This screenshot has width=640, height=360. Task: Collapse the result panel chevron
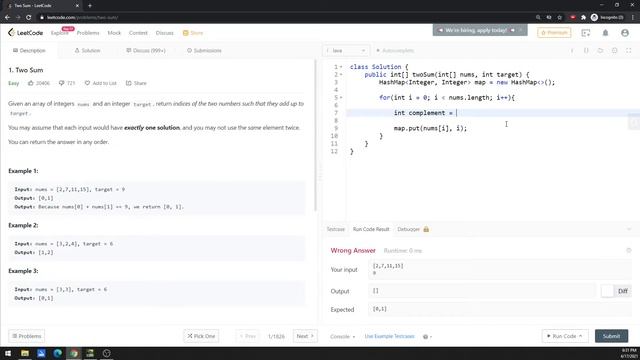pyautogui.click(x=629, y=229)
